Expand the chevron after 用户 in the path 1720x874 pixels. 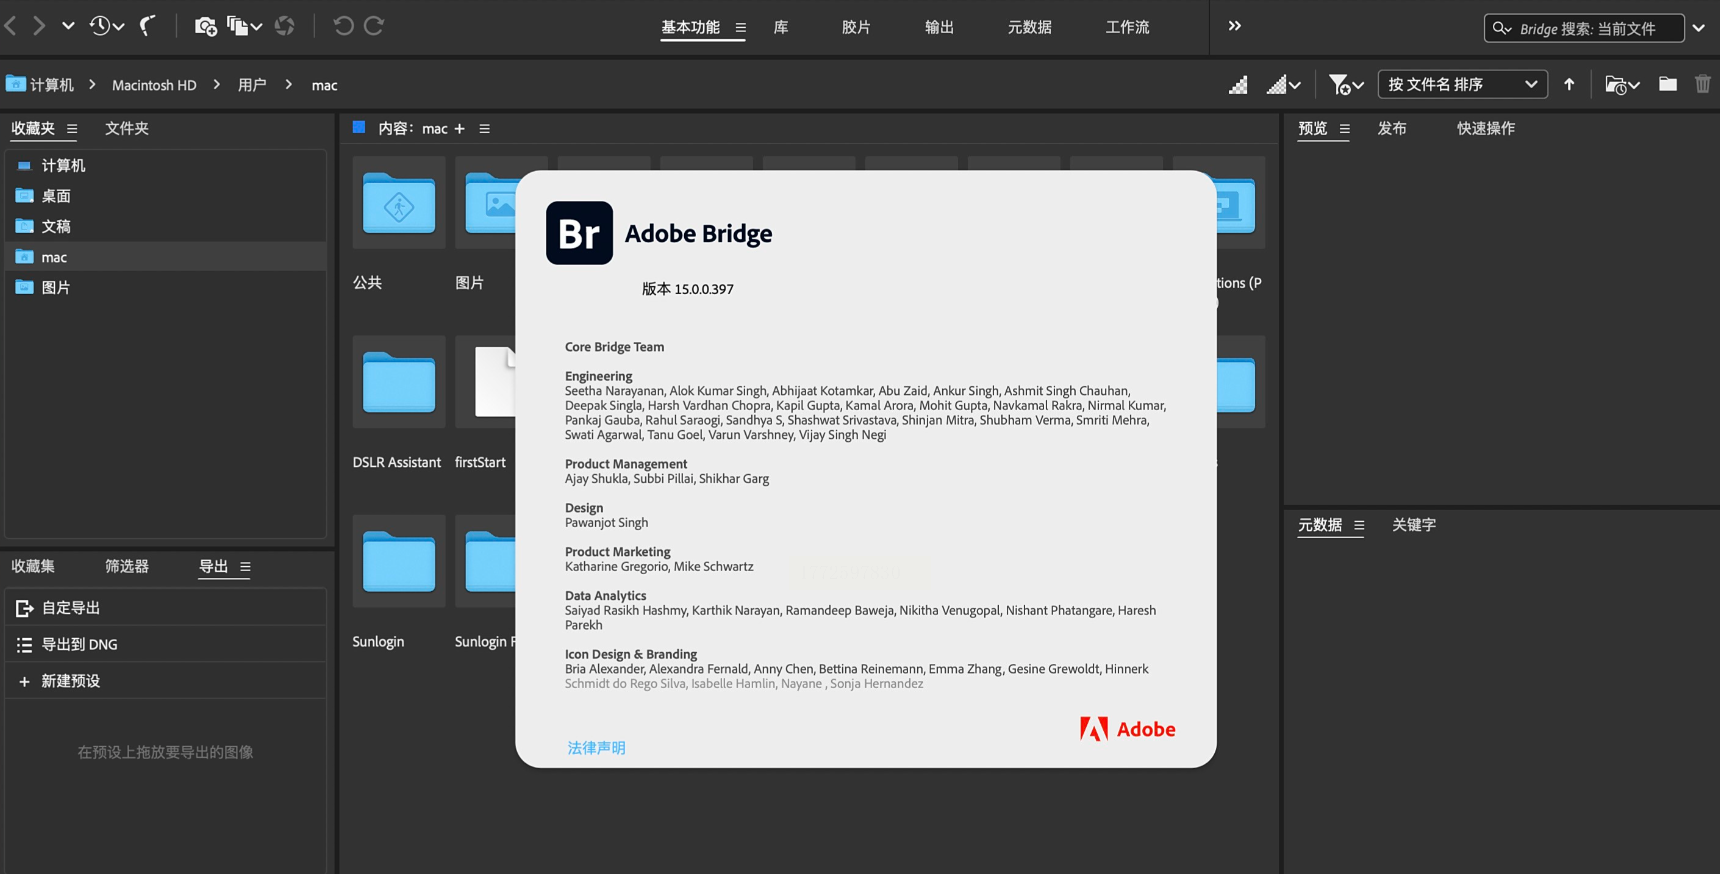[288, 85]
